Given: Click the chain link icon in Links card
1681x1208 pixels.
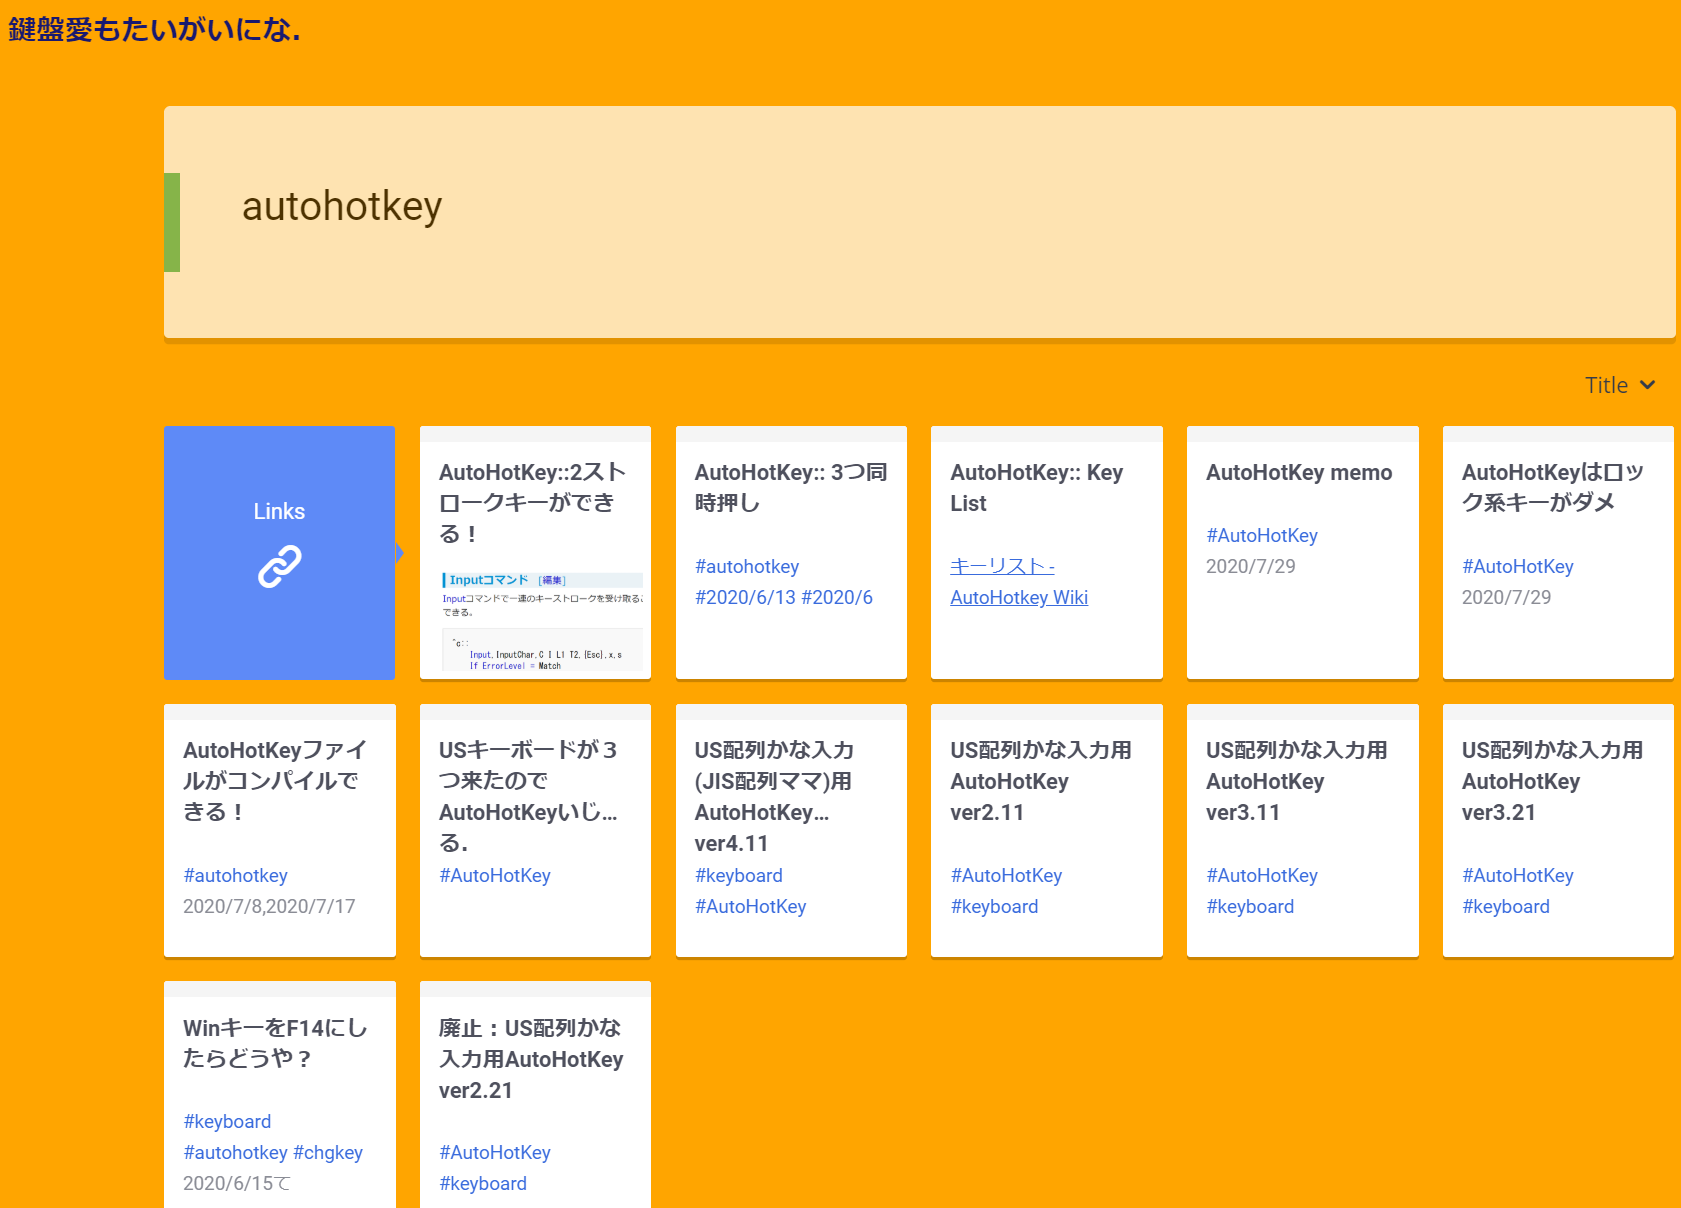Looking at the screenshot, I should [279, 566].
